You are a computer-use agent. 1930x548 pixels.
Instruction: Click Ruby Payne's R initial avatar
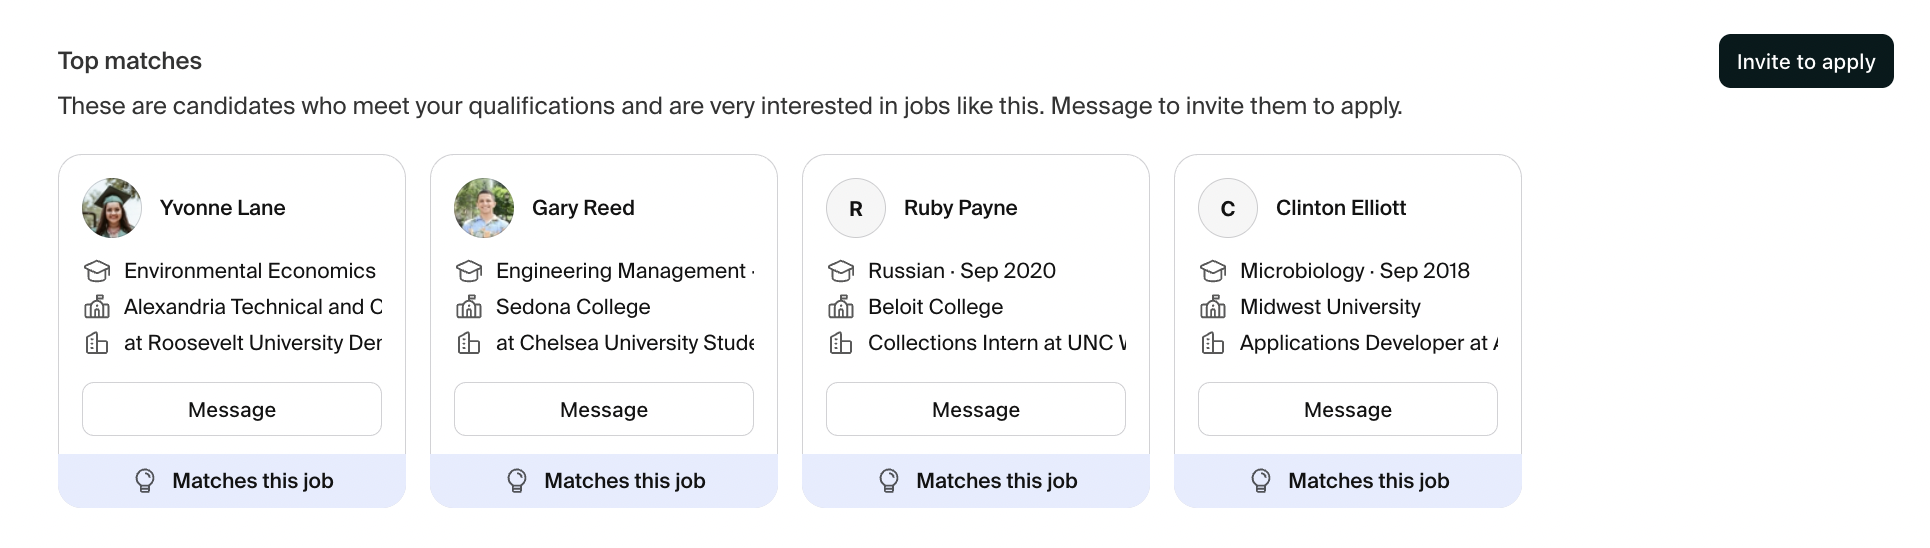(x=856, y=208)
